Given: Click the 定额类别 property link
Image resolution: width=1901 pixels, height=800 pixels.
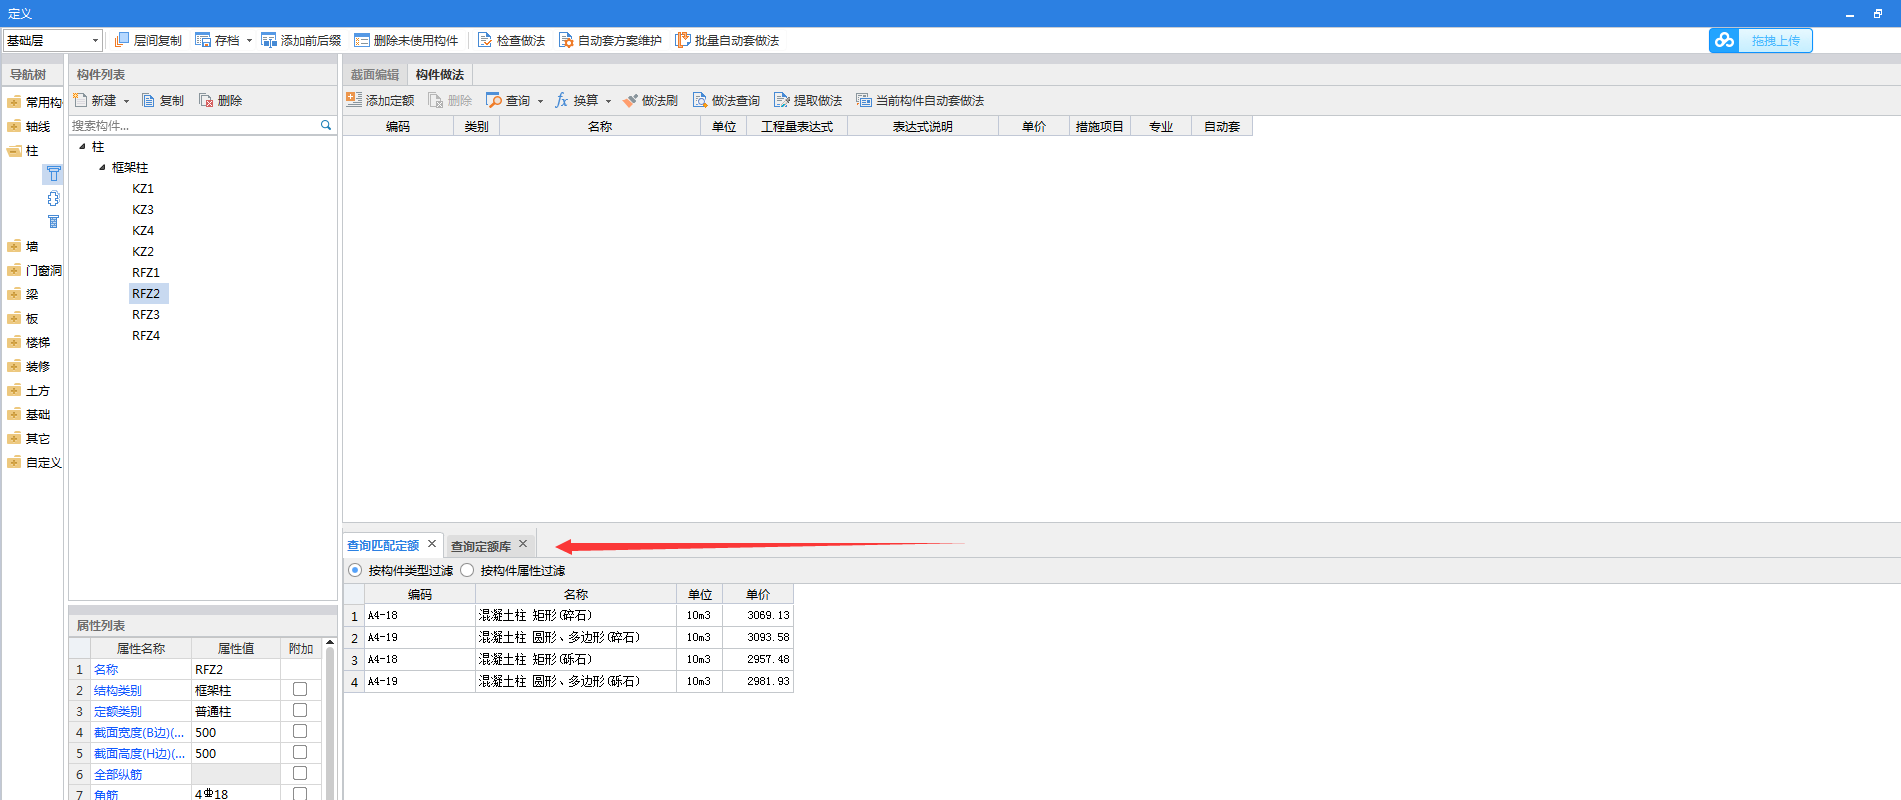Looking at the screenshot, I should pyautogui.click(x=118, y=711).
